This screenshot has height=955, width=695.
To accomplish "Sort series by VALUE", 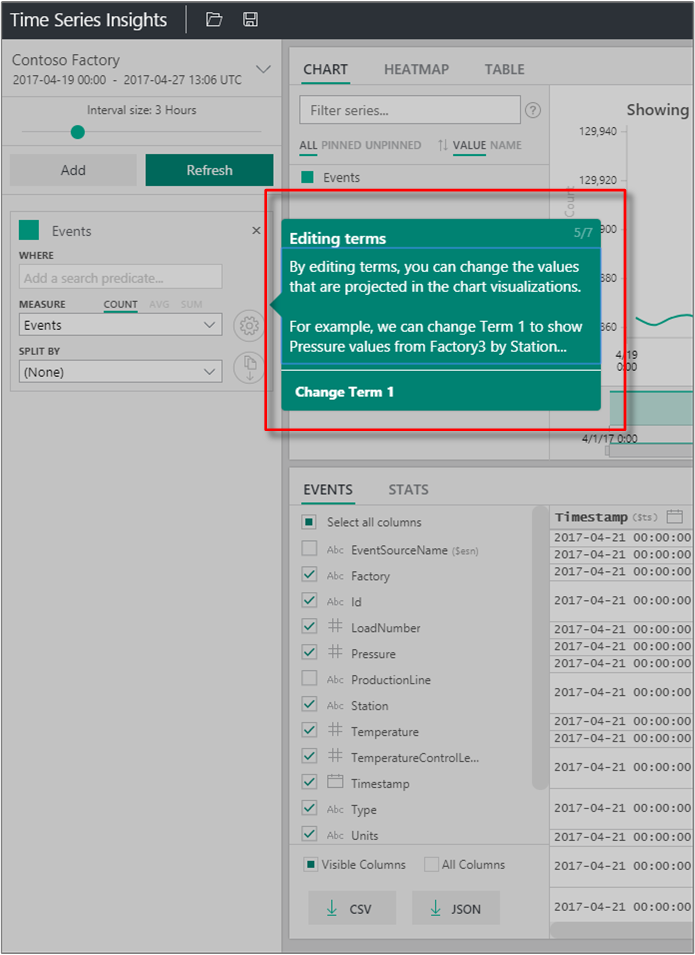I will (469, 145).
